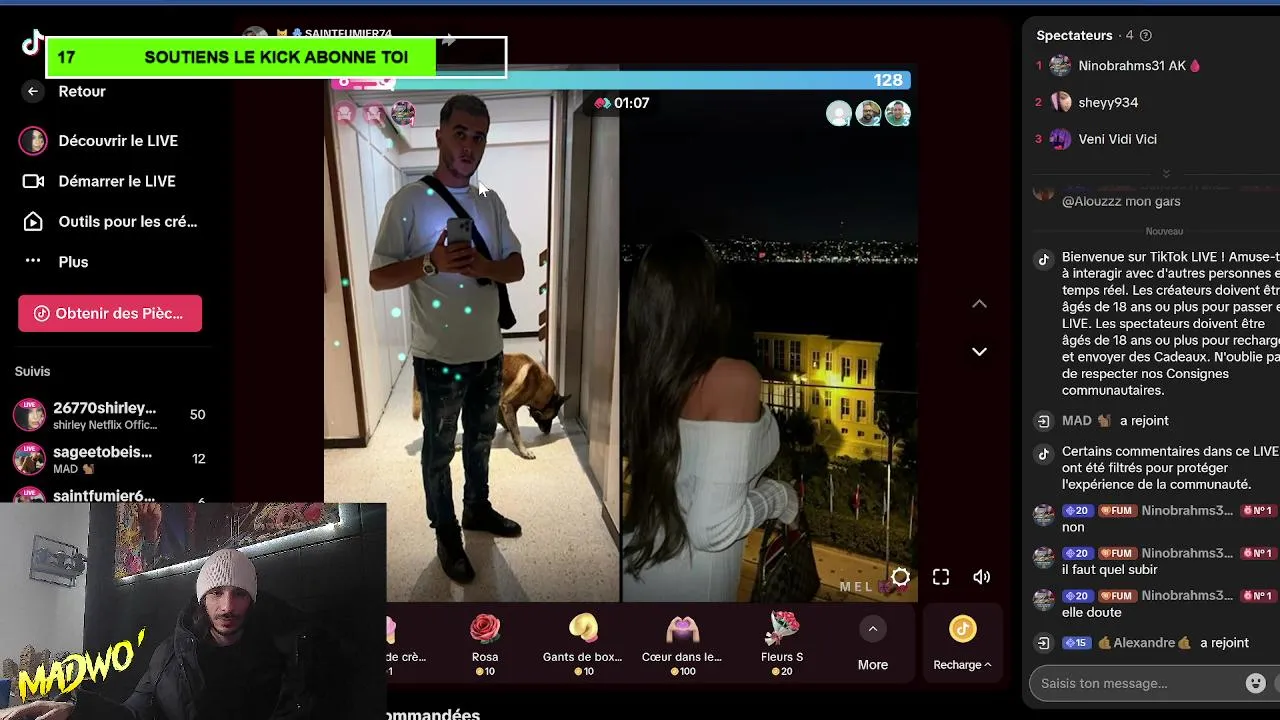
Task: Click the battle score bar showing 128
Action: 622,80
